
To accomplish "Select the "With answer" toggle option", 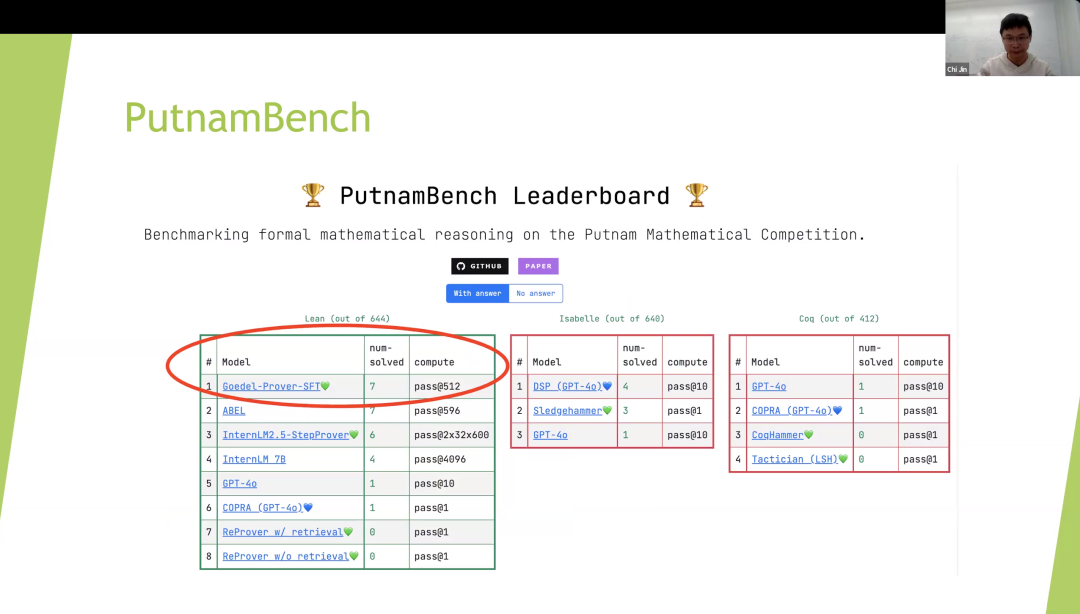I will [x=476, y=293].
